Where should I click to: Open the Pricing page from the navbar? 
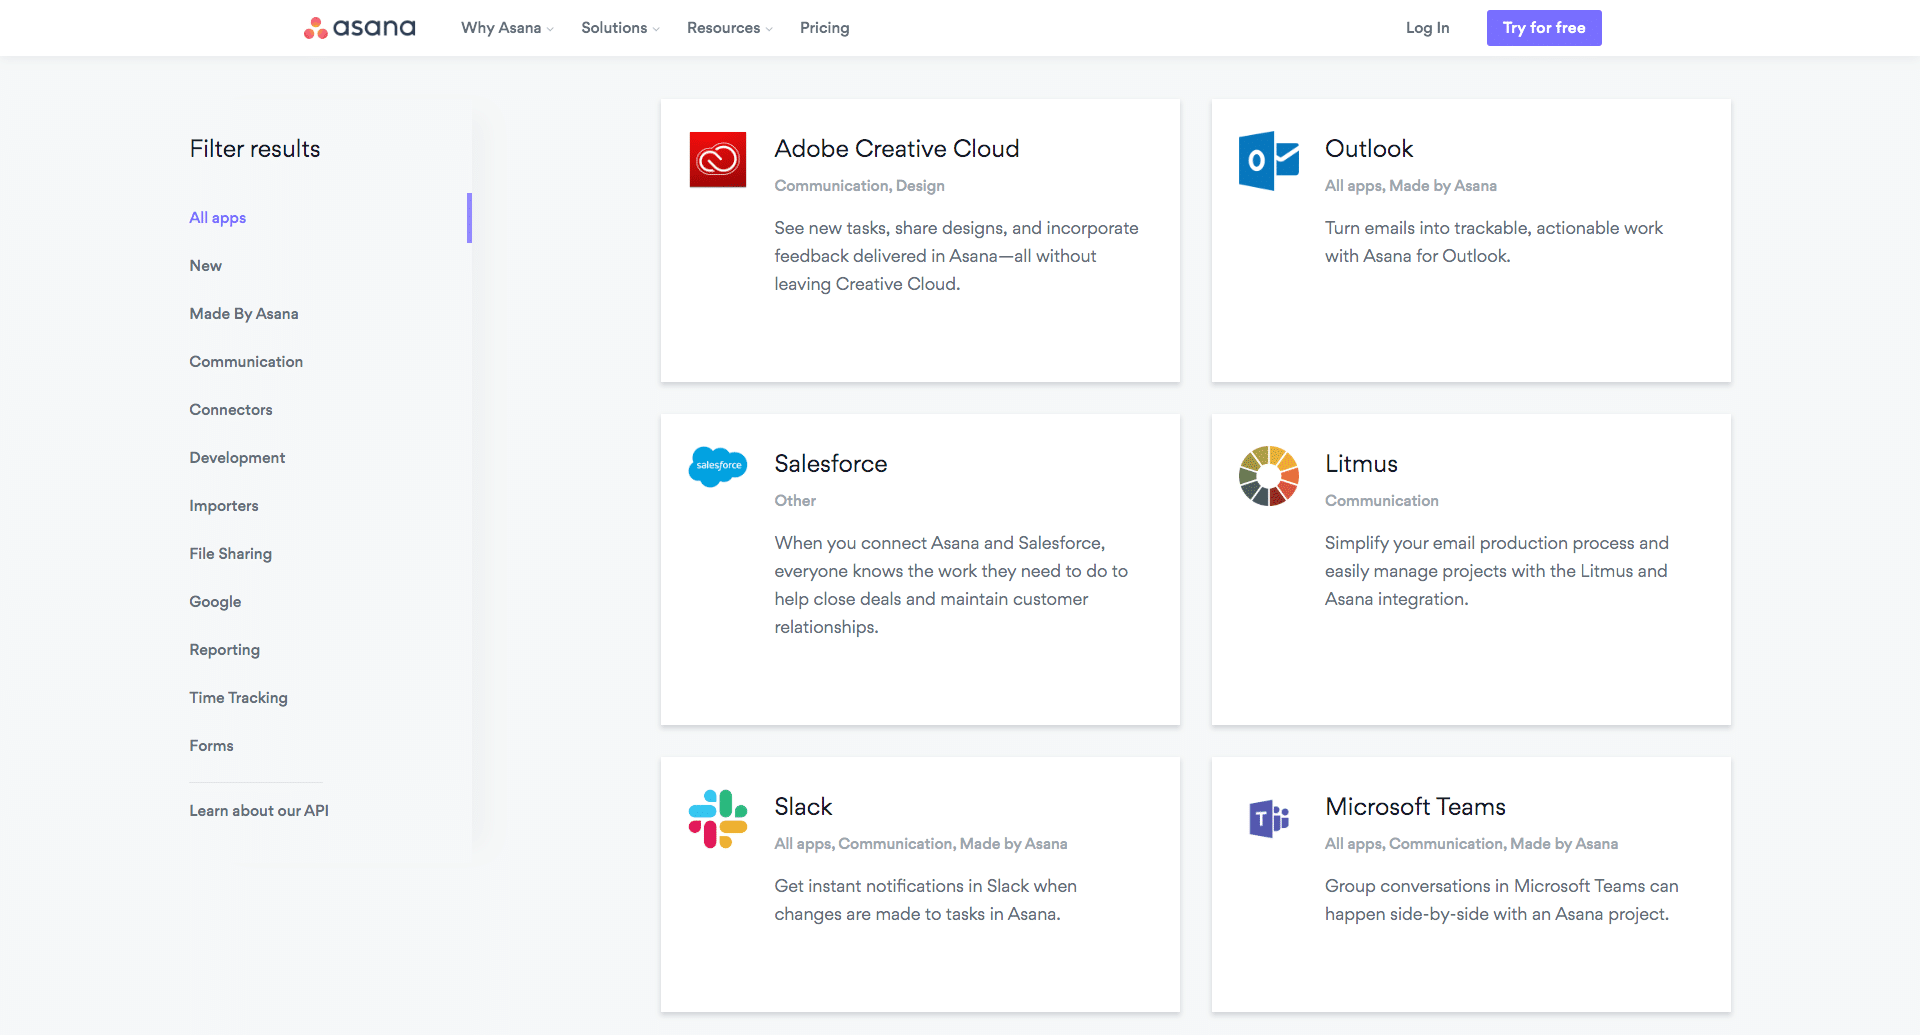point(824,27)
